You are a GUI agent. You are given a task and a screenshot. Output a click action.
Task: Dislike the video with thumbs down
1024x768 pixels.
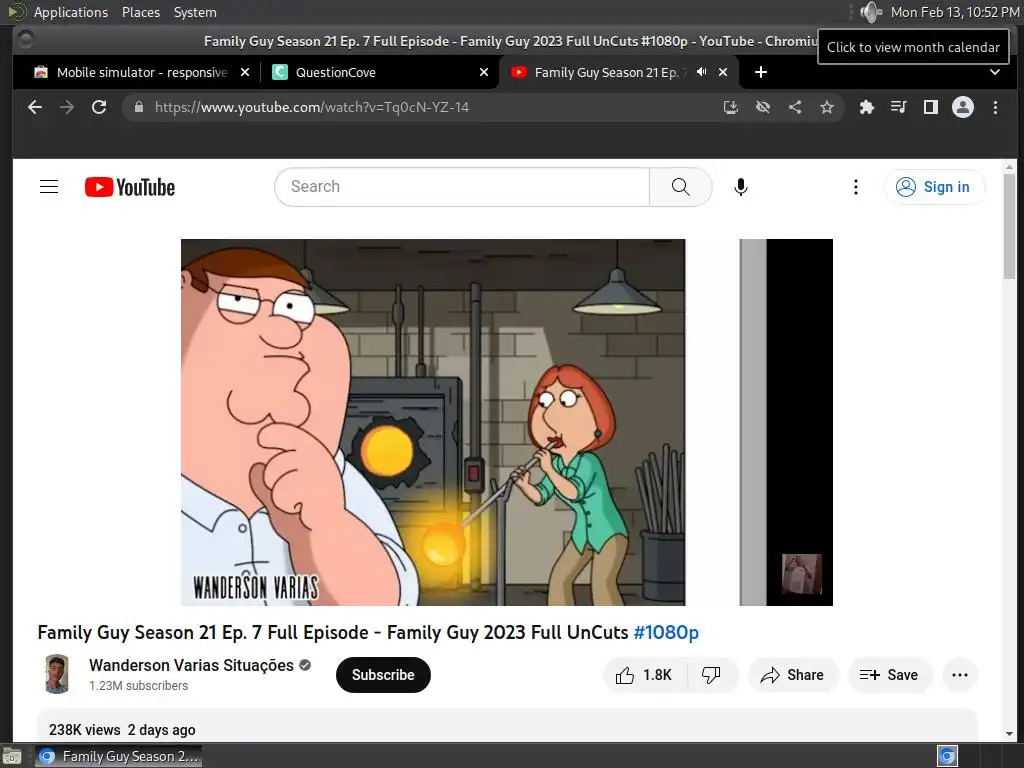(x=711, y=675)
